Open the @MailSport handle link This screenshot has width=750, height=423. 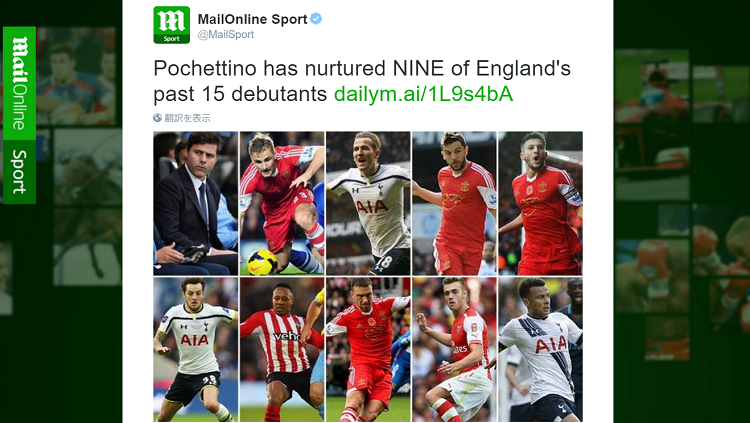[226, 34]
